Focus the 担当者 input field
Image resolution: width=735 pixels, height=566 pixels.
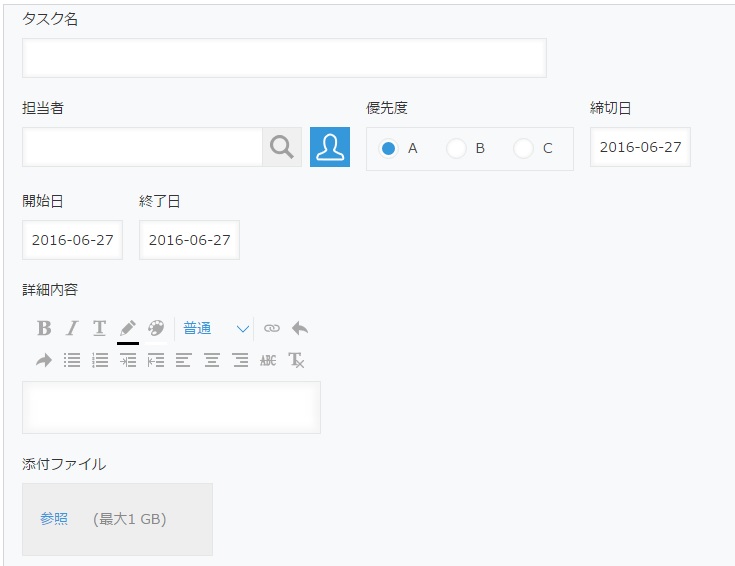tap(142, 147)
